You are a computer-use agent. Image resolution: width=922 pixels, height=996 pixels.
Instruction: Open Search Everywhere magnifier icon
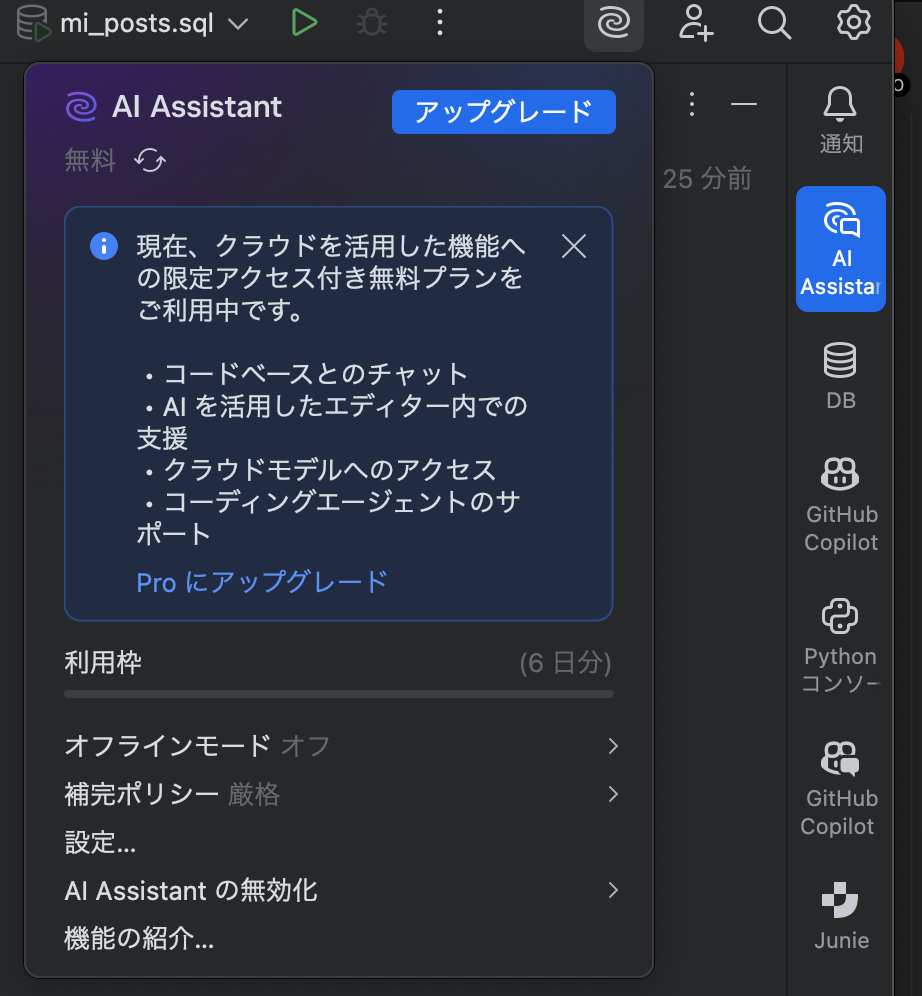[x=774, y=24]
